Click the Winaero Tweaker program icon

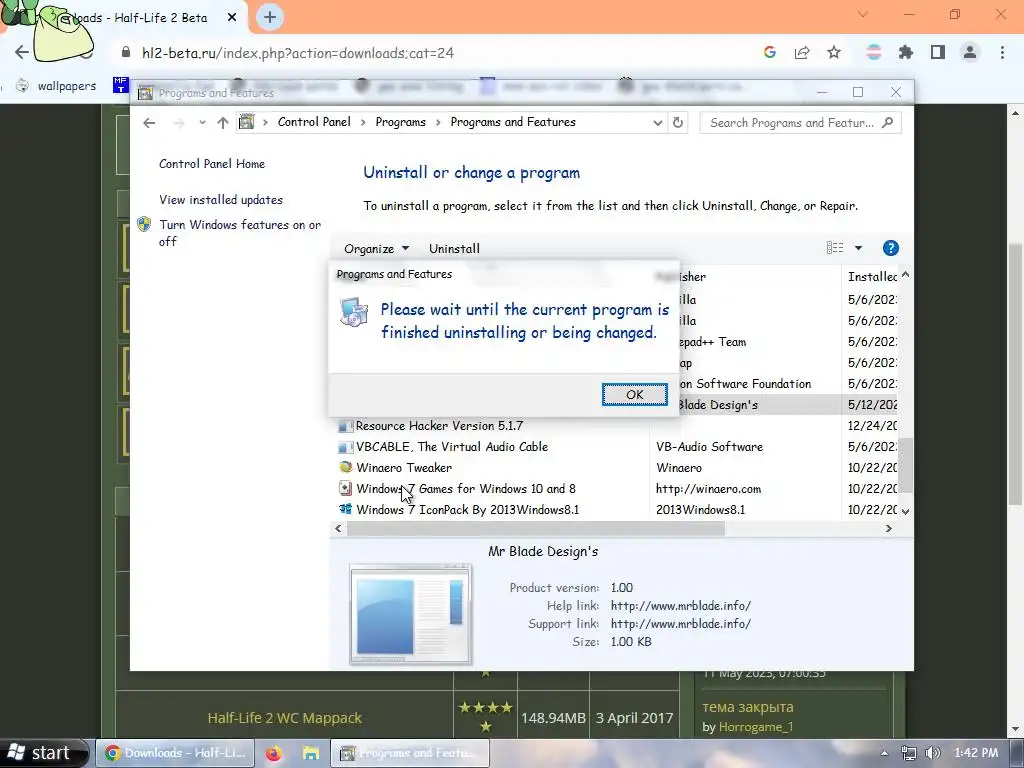[x=345, y=467]
